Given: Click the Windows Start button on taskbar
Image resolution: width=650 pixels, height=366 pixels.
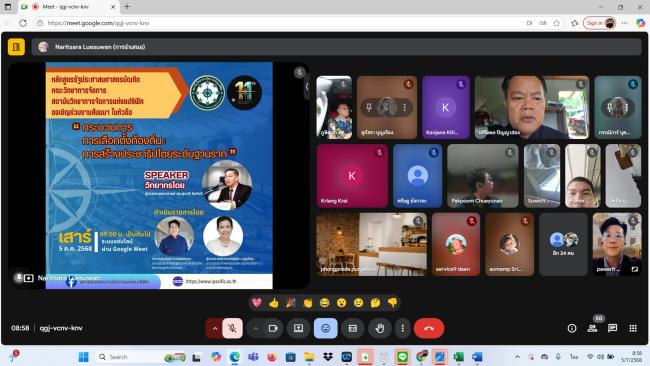Looking at the screenshot, I should pyautogui.click(x=83, y=357).
